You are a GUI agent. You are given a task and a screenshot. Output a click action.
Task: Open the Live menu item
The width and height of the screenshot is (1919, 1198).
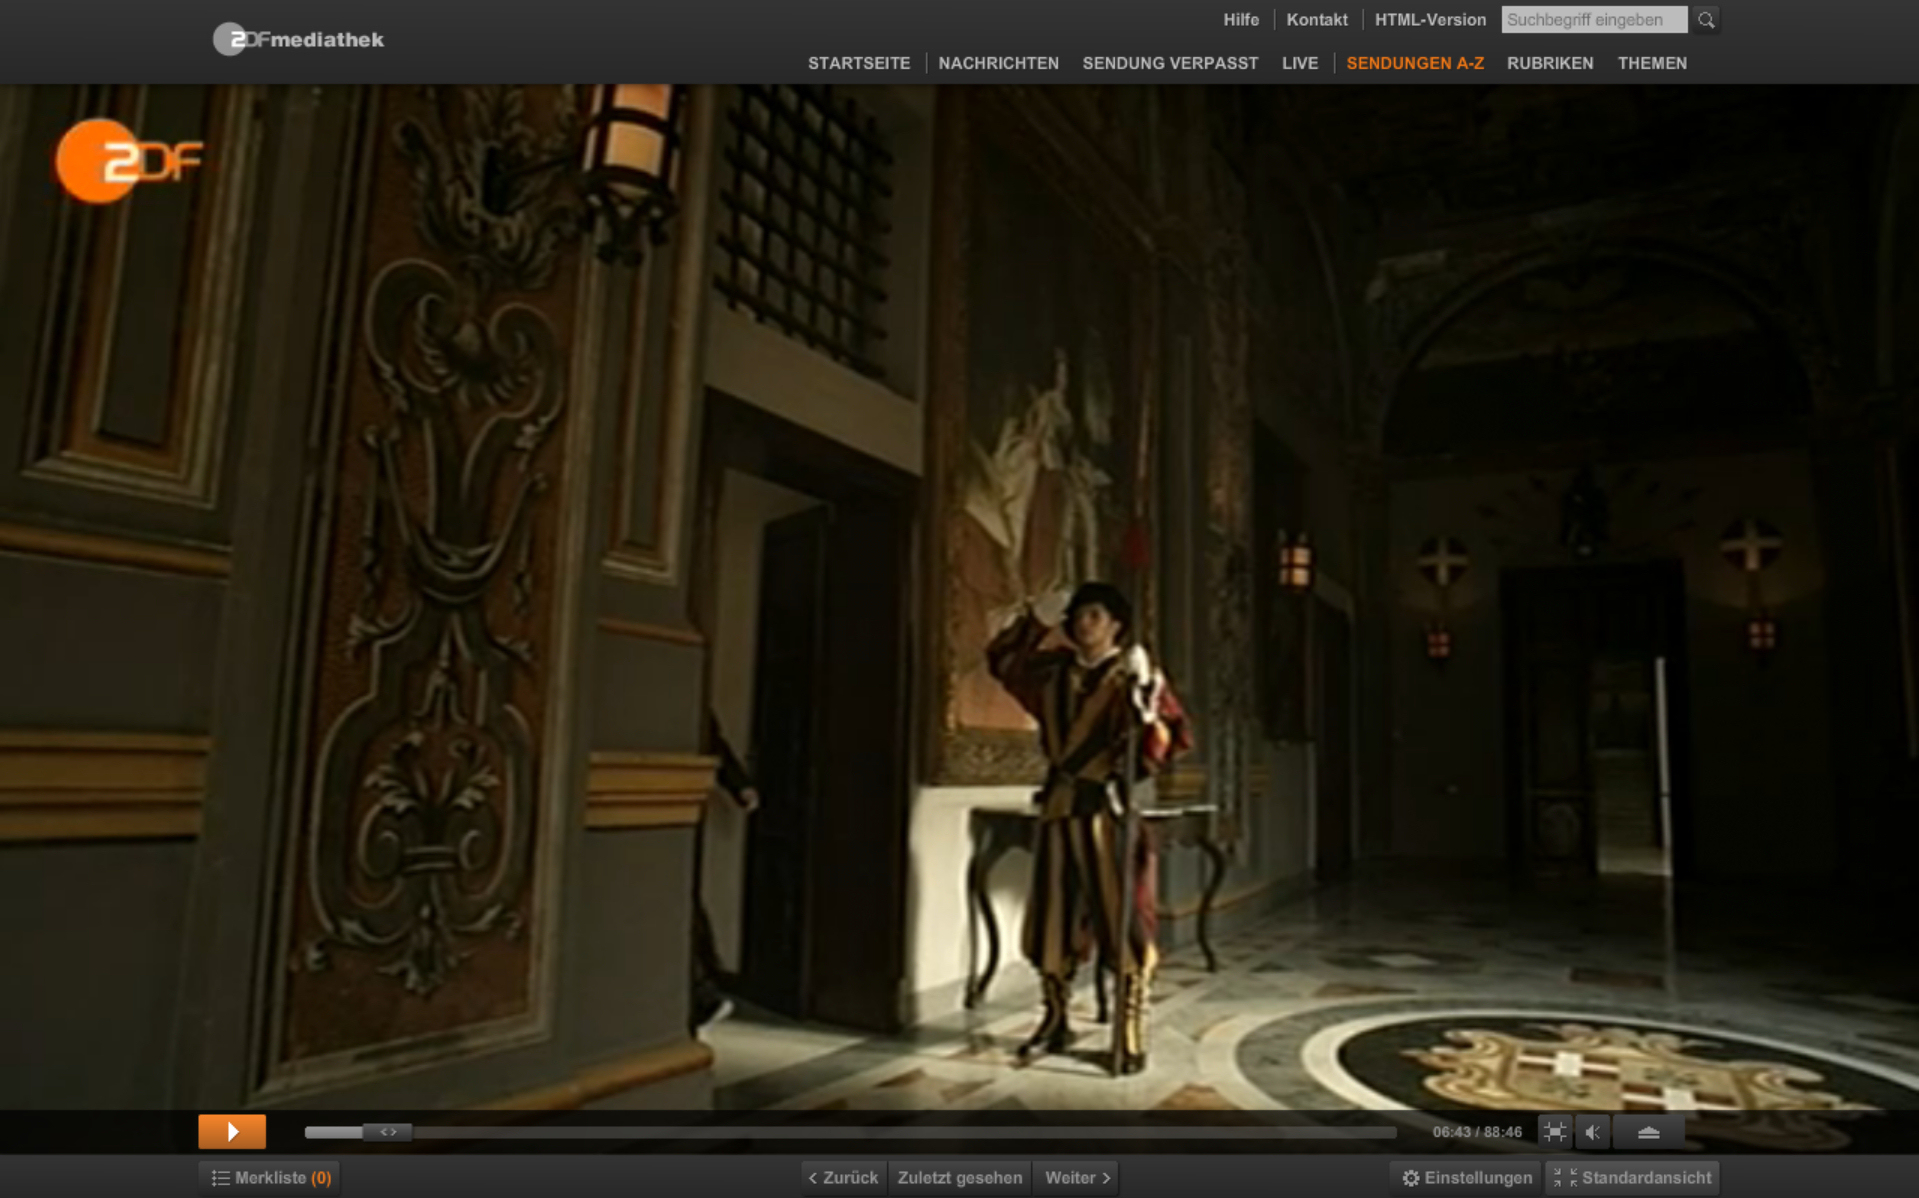pos(1299,63)
